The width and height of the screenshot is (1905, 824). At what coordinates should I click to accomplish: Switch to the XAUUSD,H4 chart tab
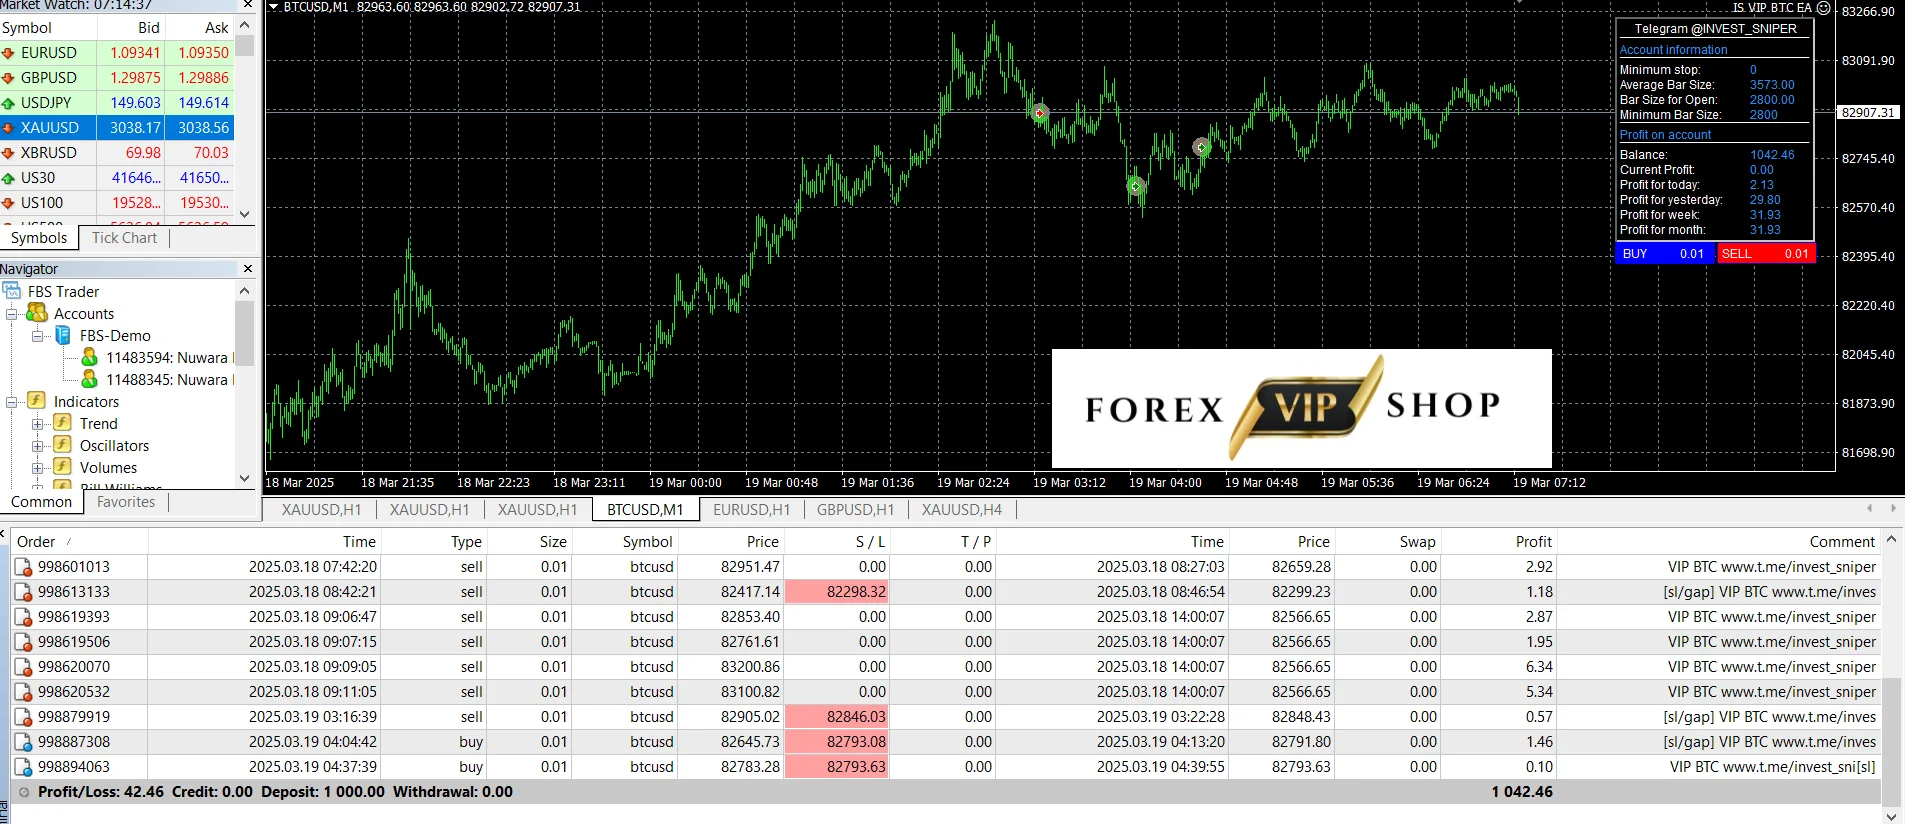tap(962, 510)
